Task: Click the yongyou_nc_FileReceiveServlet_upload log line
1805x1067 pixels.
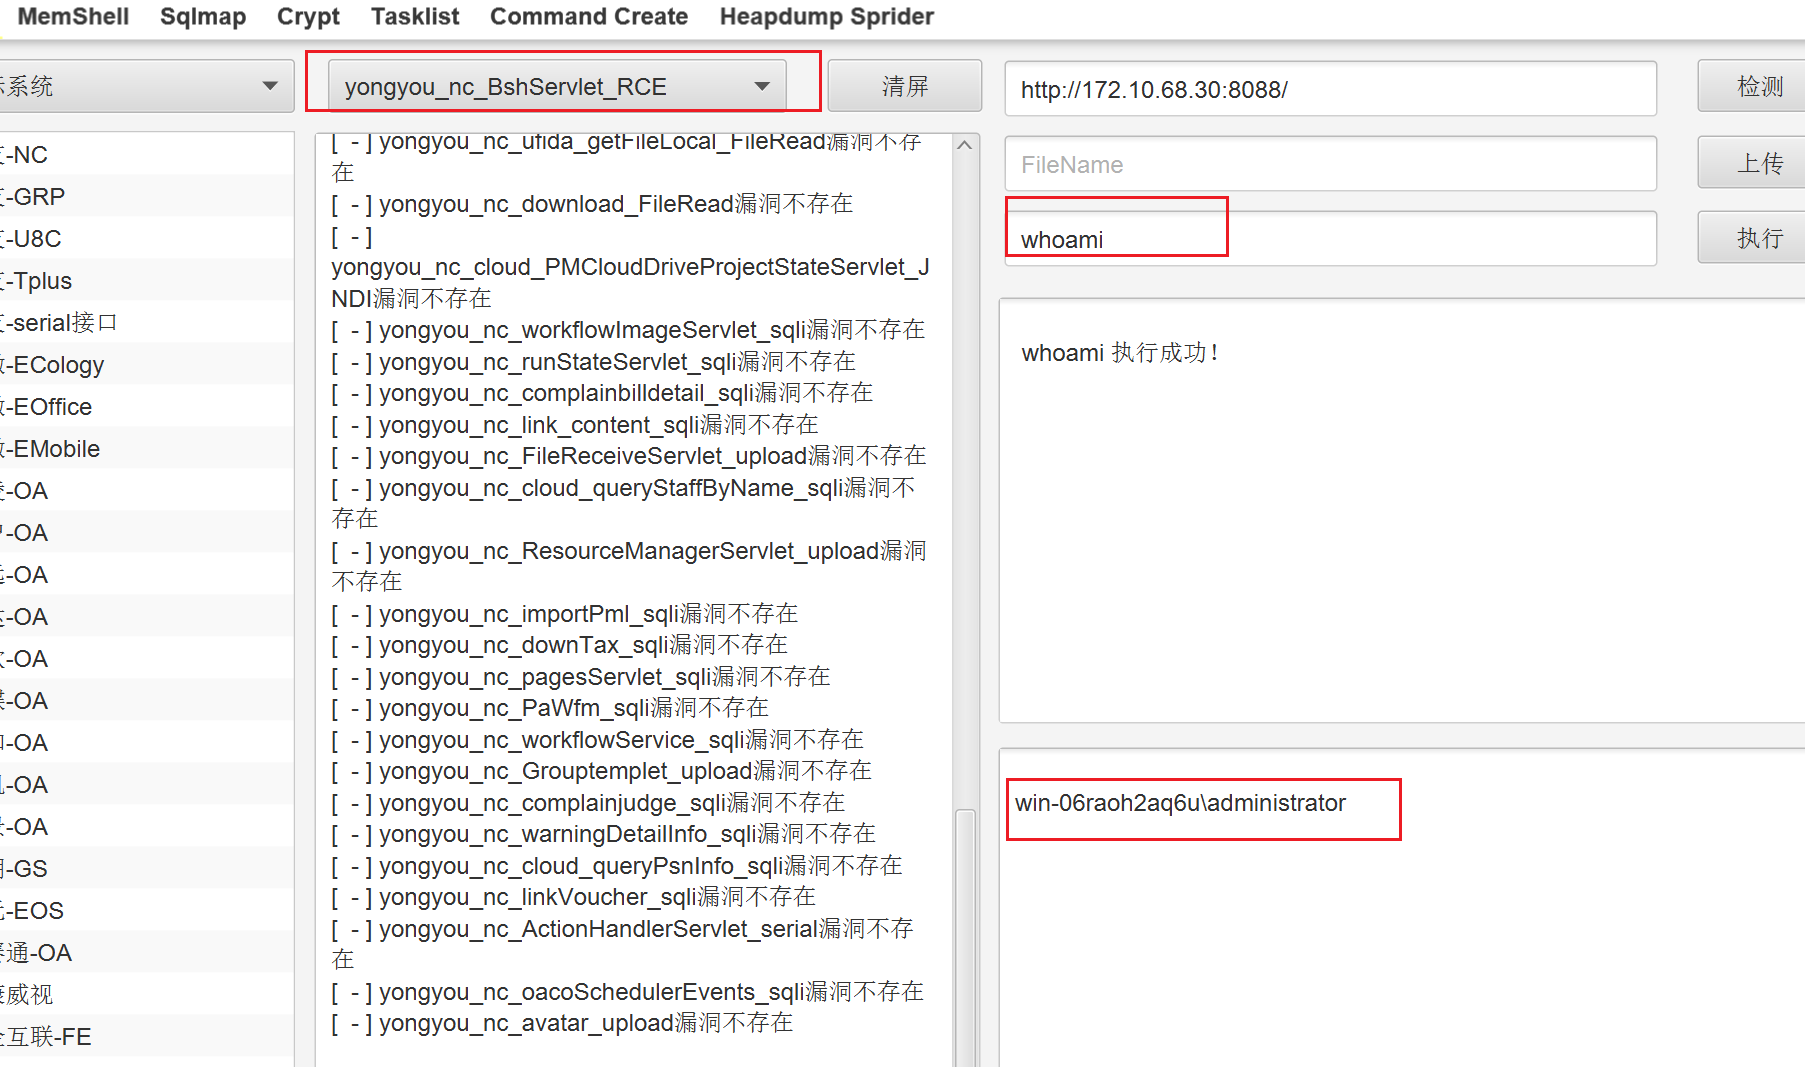Action: (x=629, y=456)
